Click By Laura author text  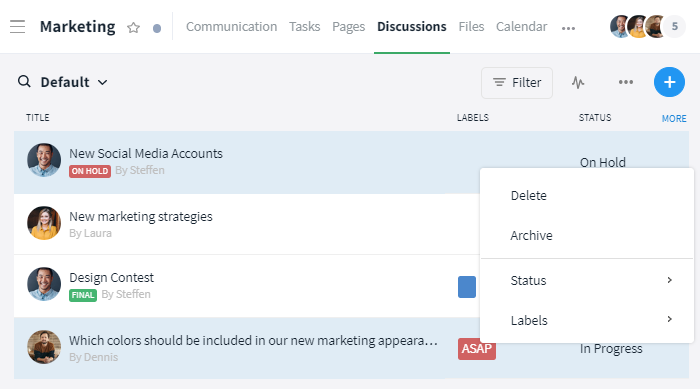point(90,234)
